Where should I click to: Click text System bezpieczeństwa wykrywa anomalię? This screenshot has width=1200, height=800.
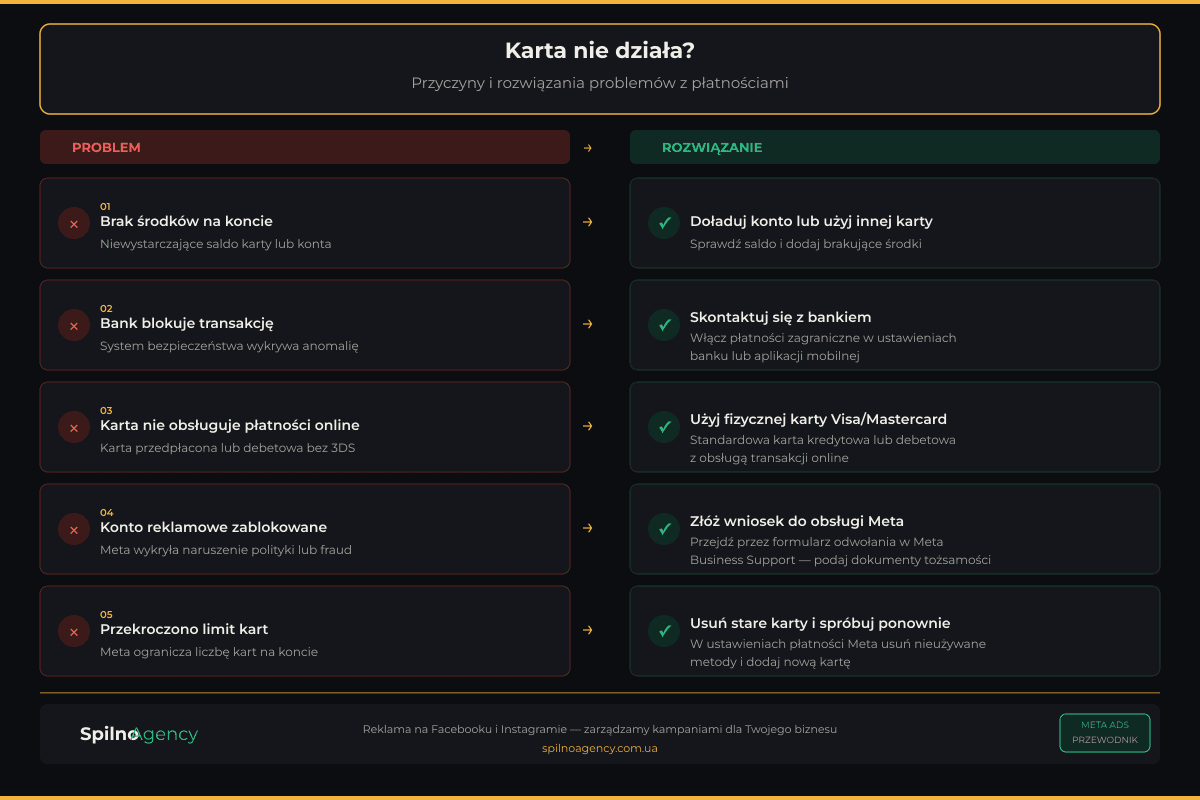click(229, 346)
